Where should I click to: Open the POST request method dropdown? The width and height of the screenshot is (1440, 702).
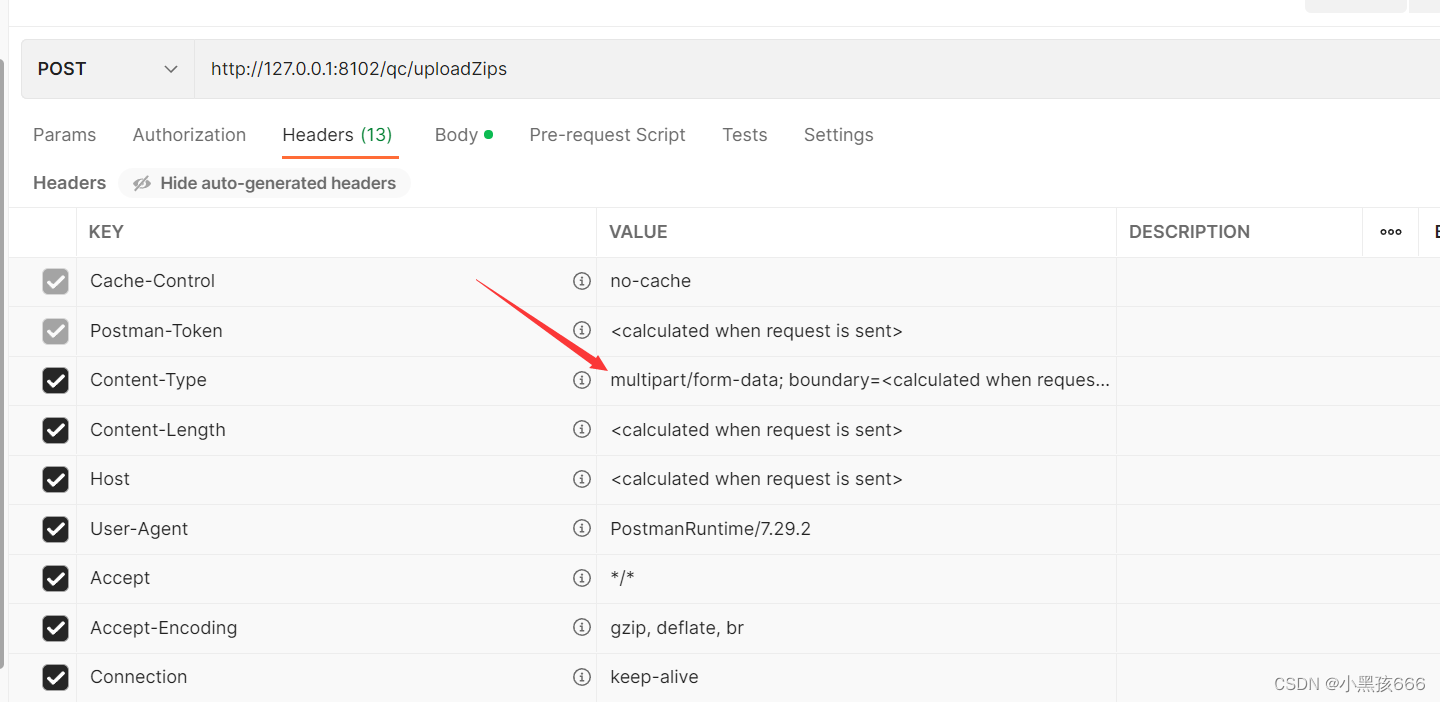pos(105,68)
